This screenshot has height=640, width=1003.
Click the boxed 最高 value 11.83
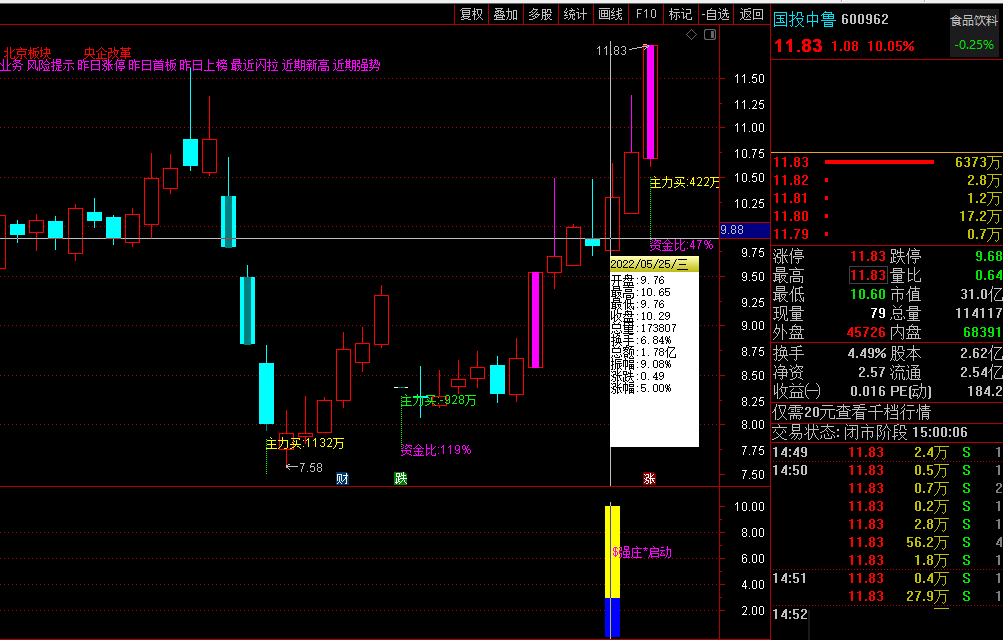[868, 276]
